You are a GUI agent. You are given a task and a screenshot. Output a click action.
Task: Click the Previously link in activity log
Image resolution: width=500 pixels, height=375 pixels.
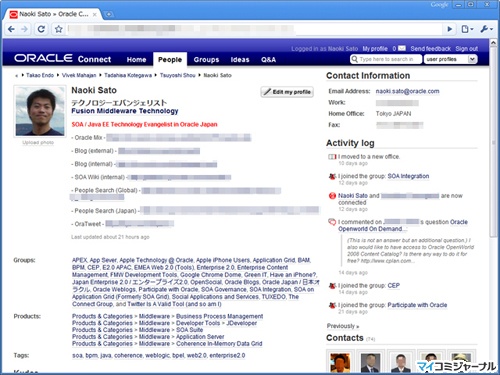(343, 326)
